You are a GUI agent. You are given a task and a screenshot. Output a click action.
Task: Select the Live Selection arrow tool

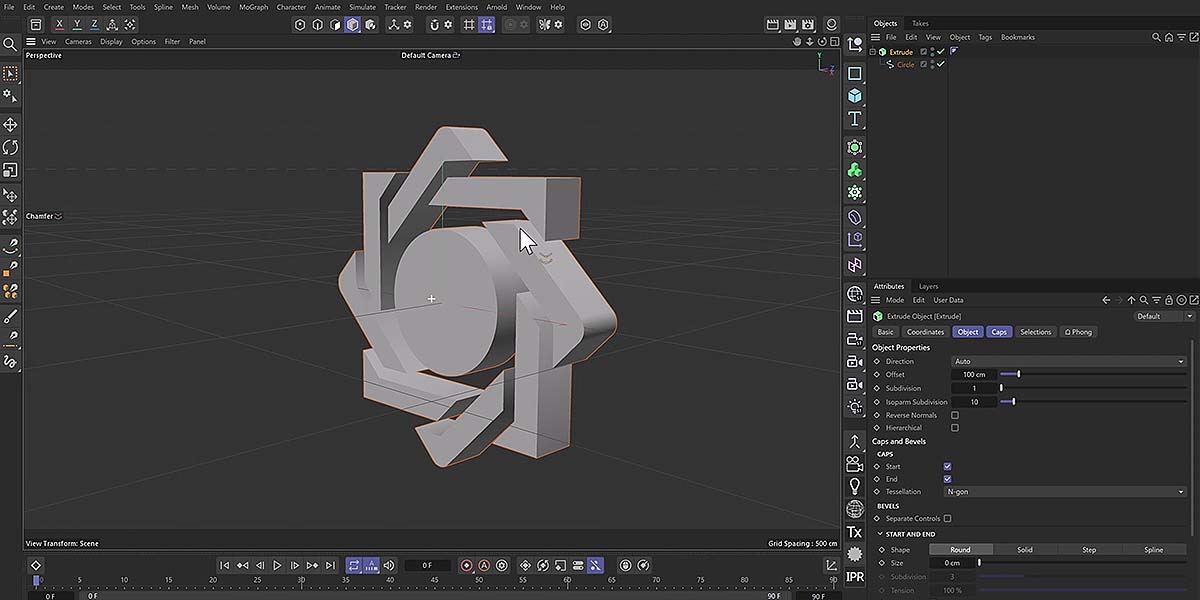click(x=10, y=74)
